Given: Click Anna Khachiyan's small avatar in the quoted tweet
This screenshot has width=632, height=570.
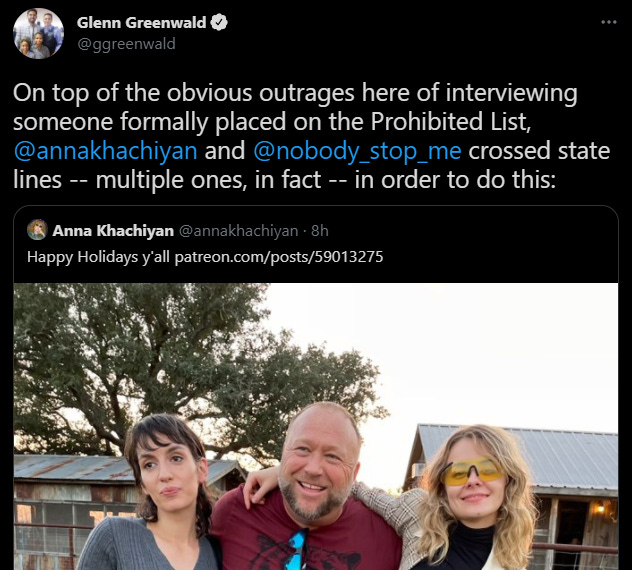Looking at the screenshot, I should click(x=37, y=230).
